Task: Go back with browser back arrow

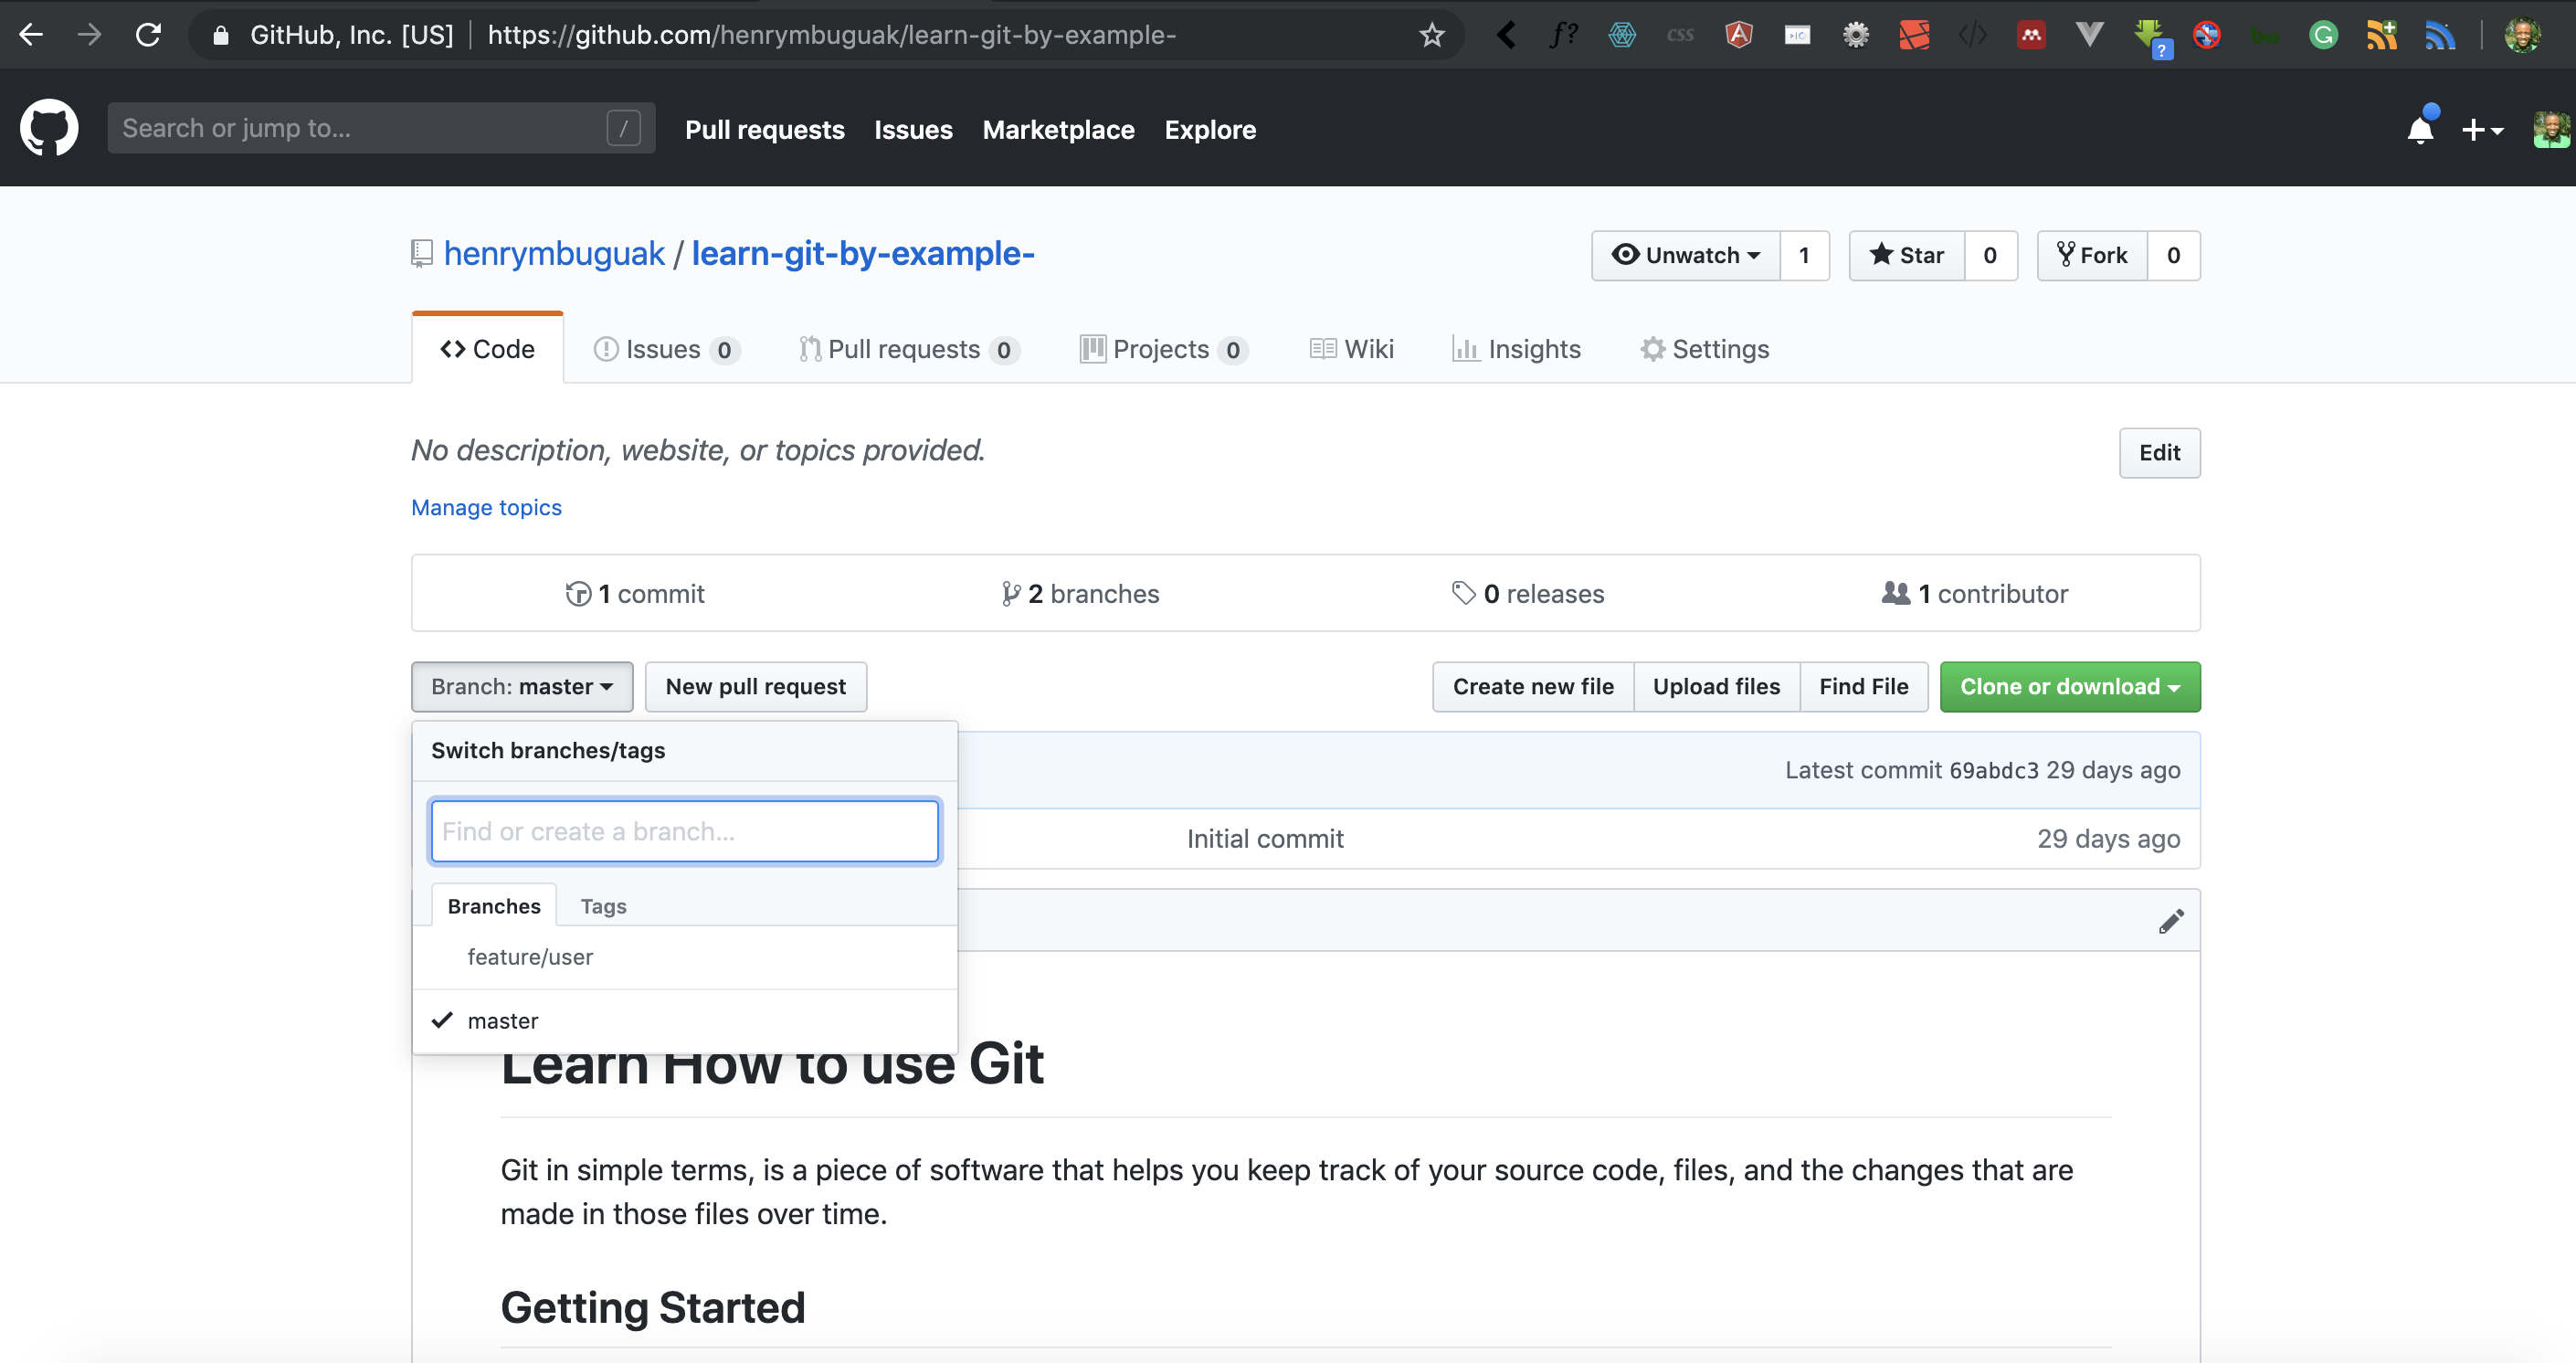Action: (x=31, y=35)
